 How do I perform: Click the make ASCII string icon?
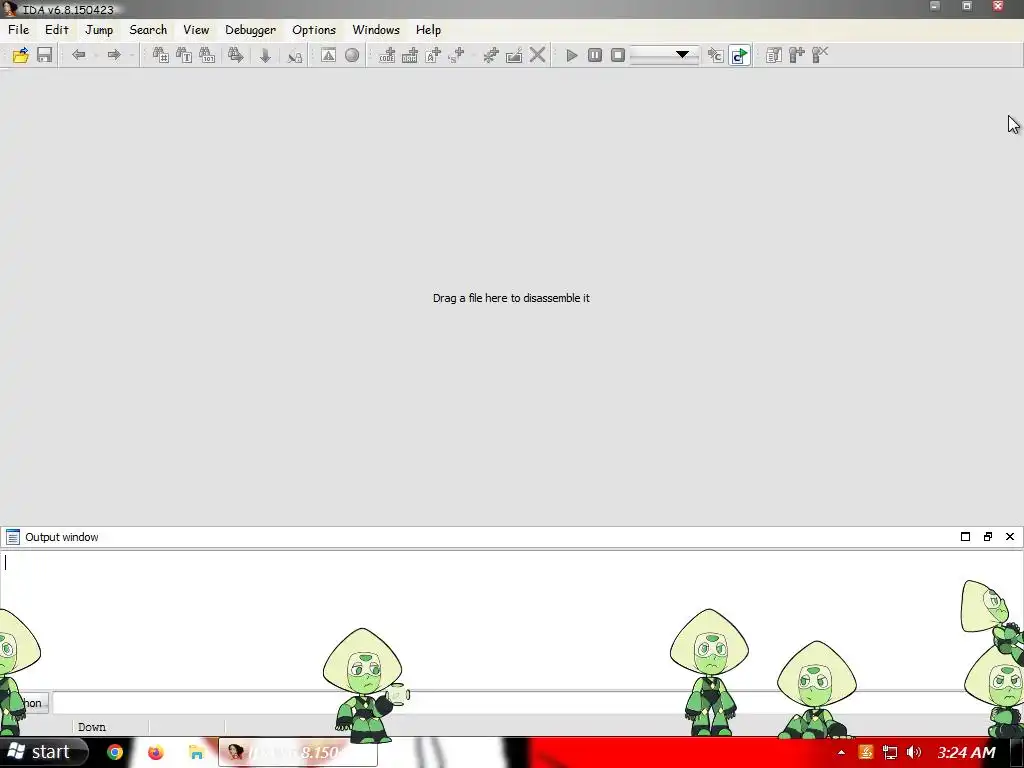[433, 56]
